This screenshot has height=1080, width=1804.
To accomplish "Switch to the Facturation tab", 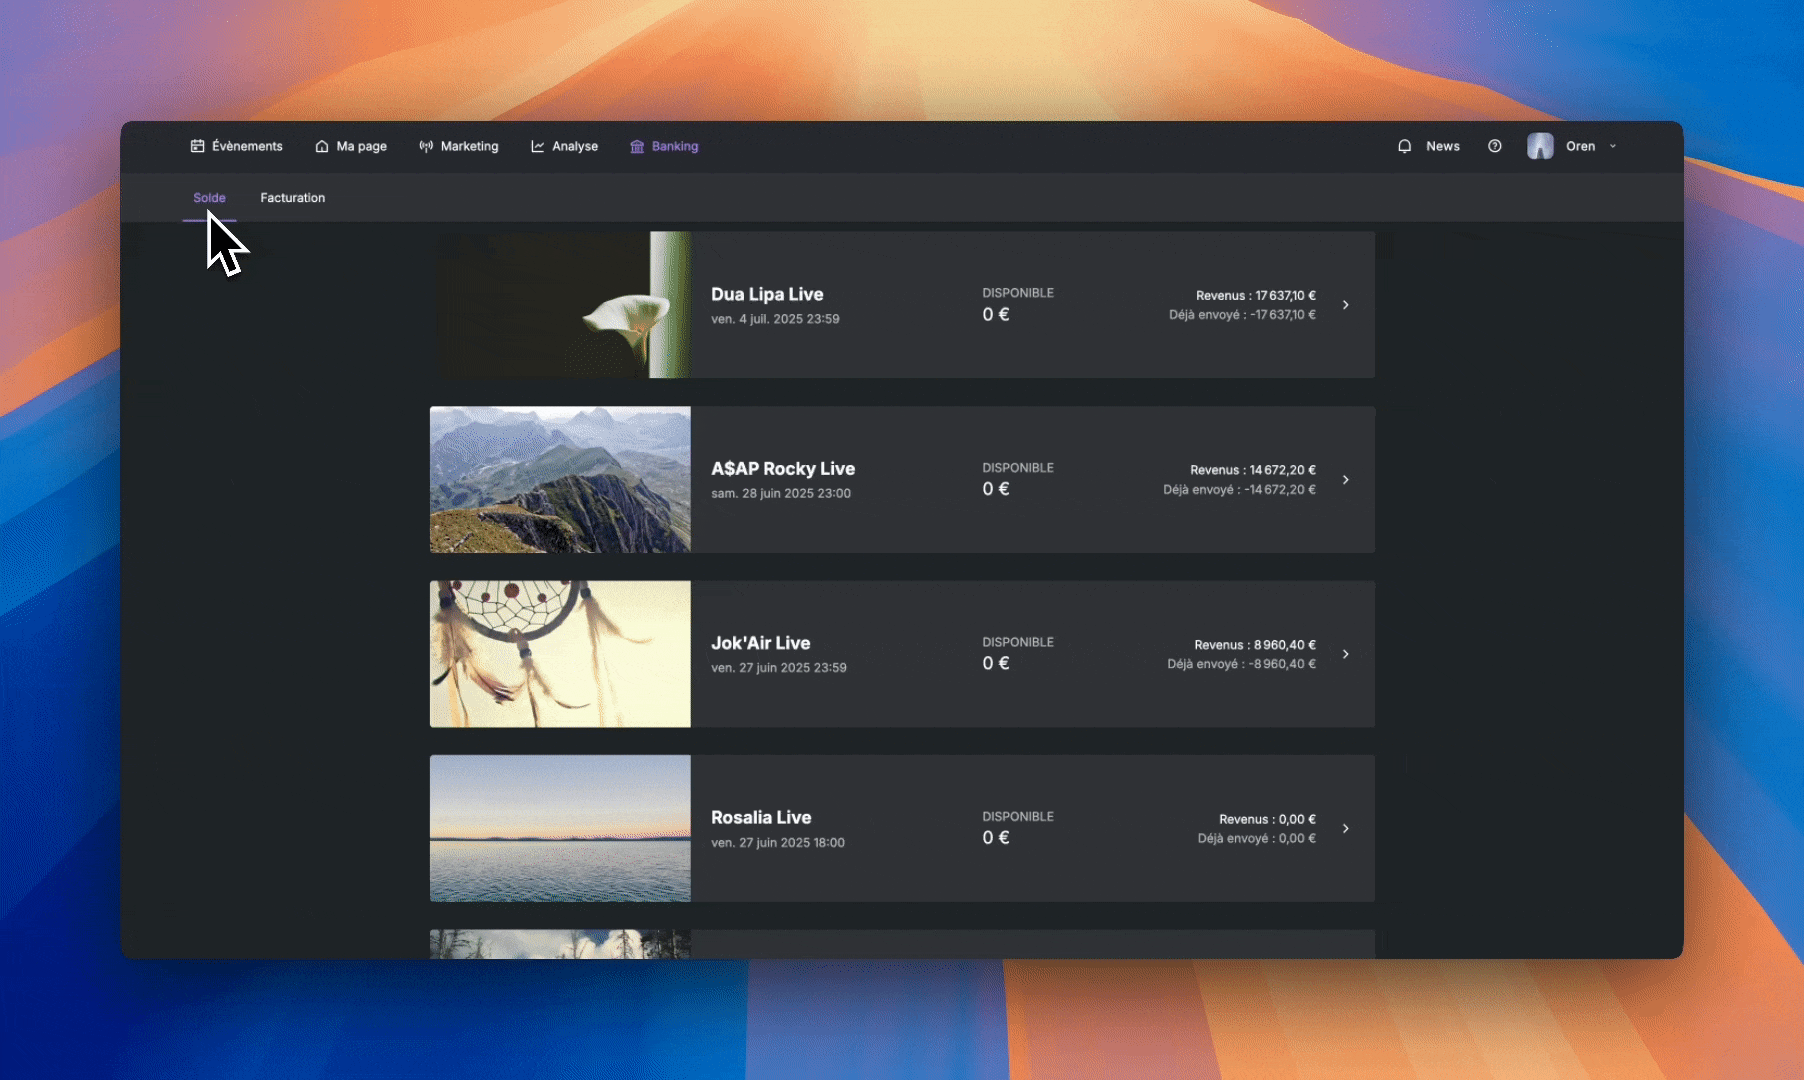I will [293, 198].
